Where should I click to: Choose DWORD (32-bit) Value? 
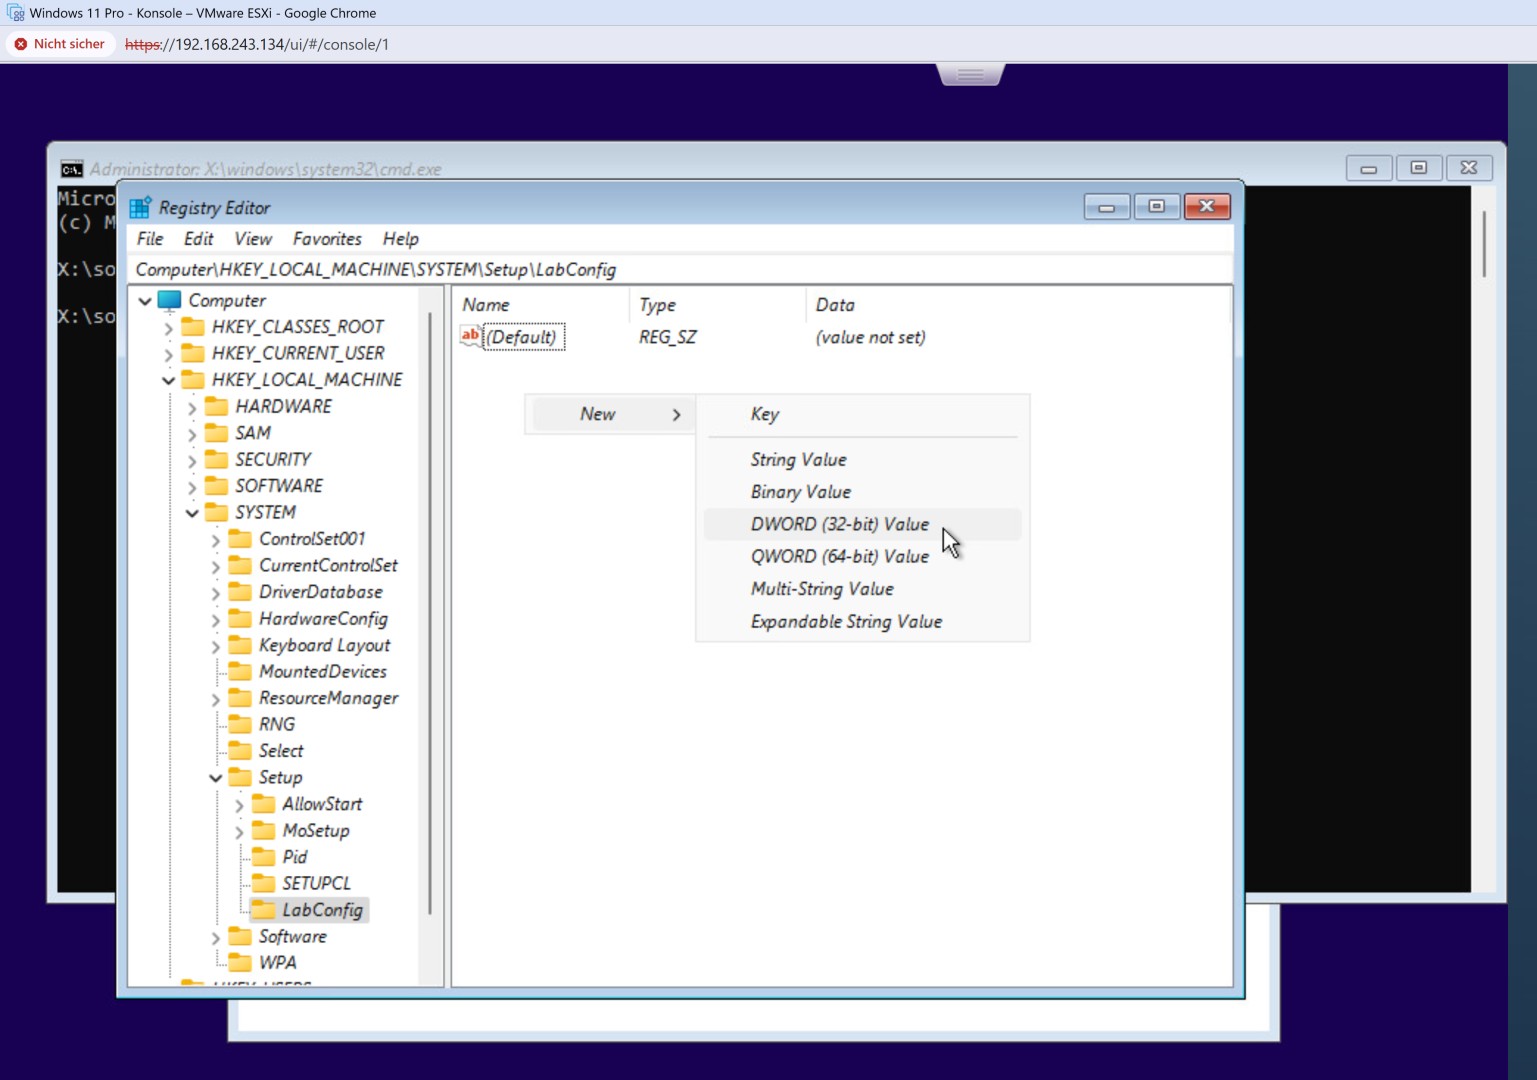[862, 524]
